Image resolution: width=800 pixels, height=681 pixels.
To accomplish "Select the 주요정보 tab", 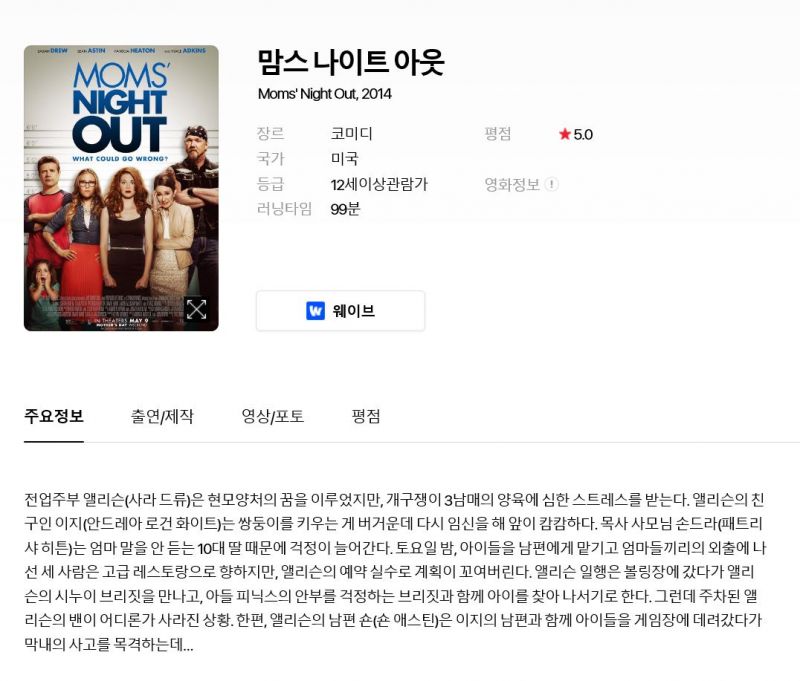I will tap(54, 416).
